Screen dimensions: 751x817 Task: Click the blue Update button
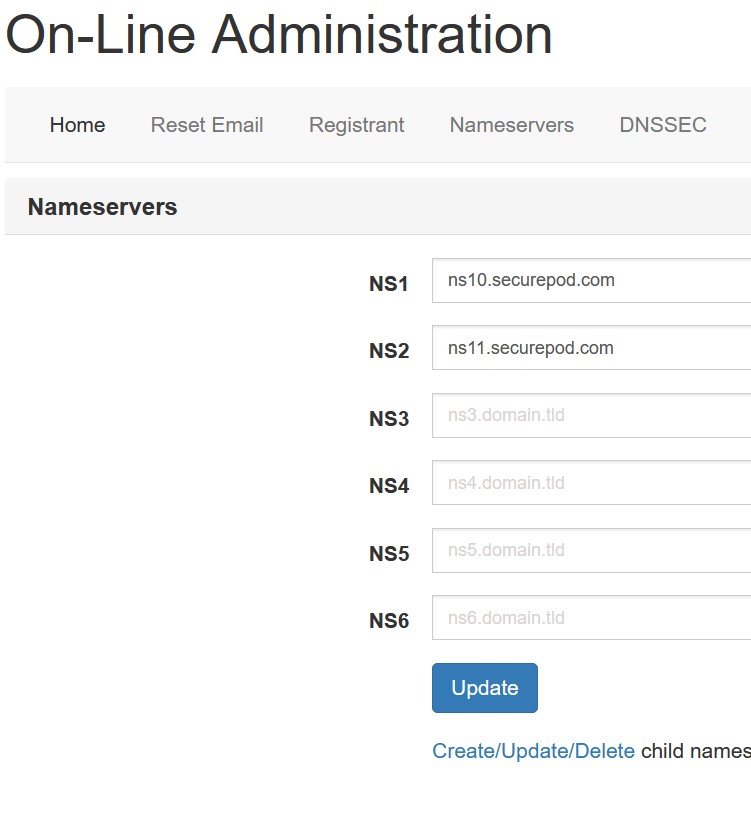point(485,688)
